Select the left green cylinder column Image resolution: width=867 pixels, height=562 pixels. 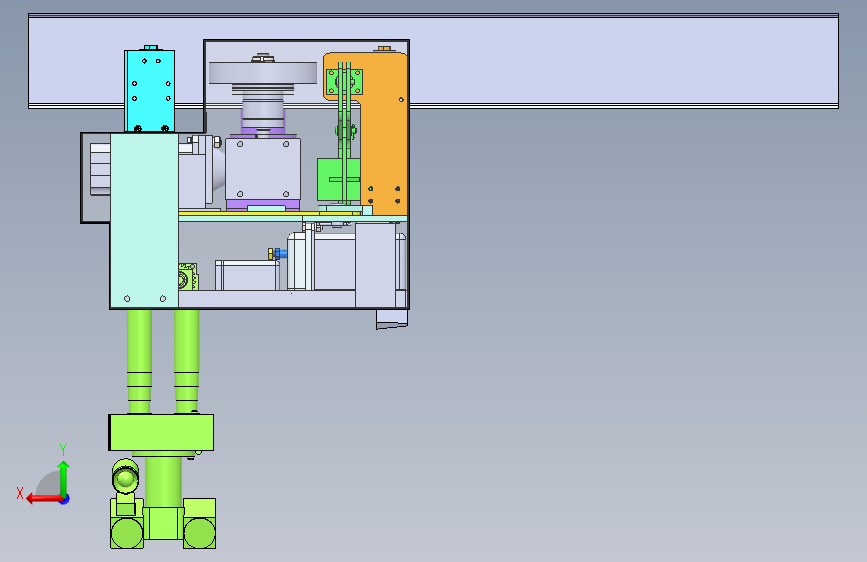click(139, 361)
